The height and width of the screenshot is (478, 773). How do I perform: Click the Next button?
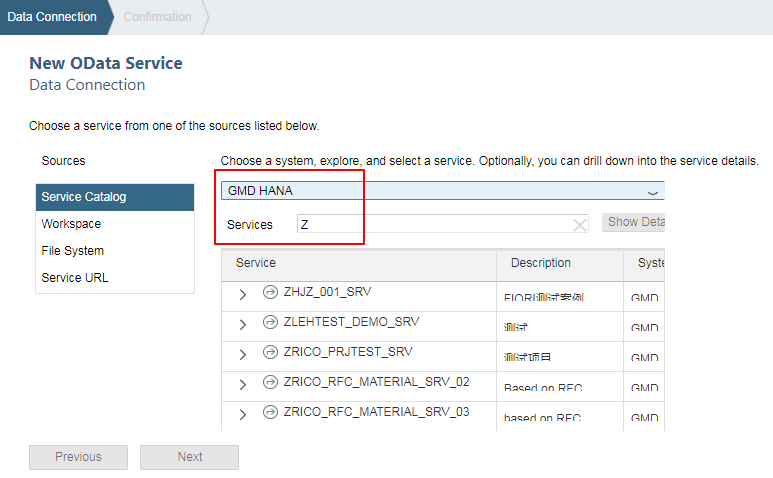coord(190,457)
